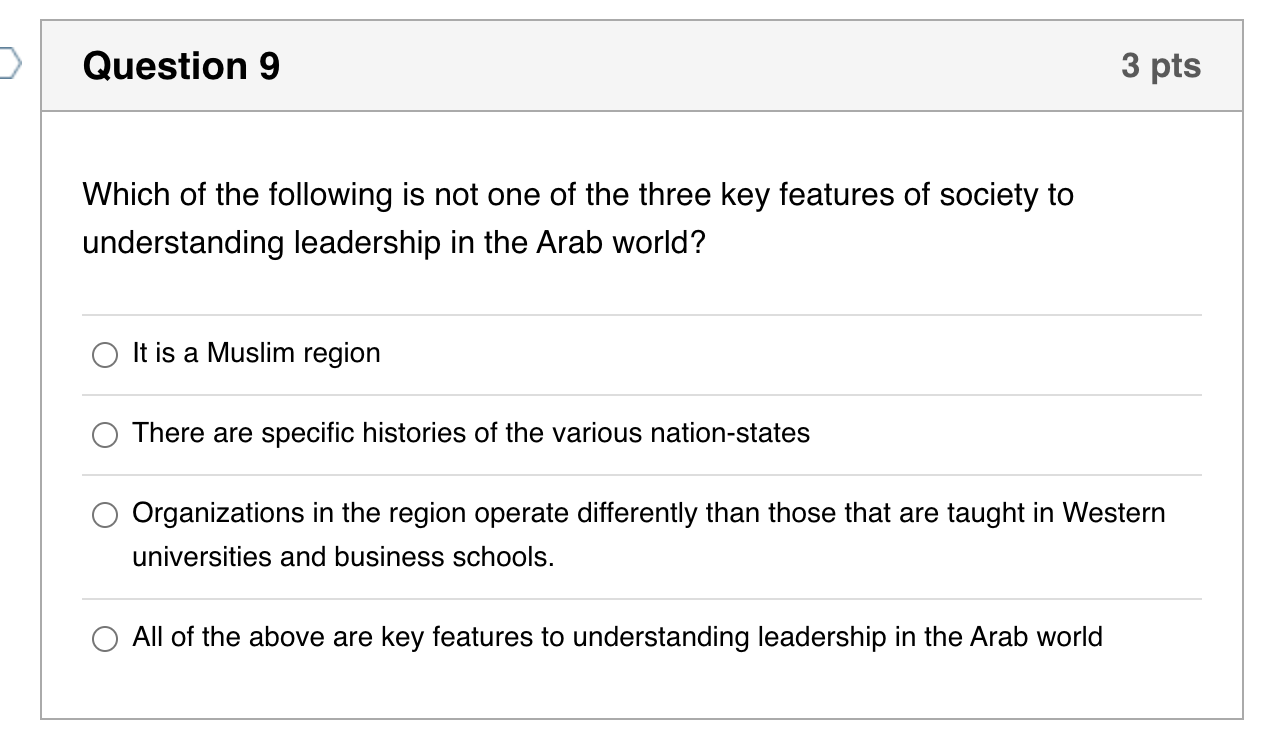Click the empty gray header bar area
Viewport: 1278px width, 734px height.
700,66
